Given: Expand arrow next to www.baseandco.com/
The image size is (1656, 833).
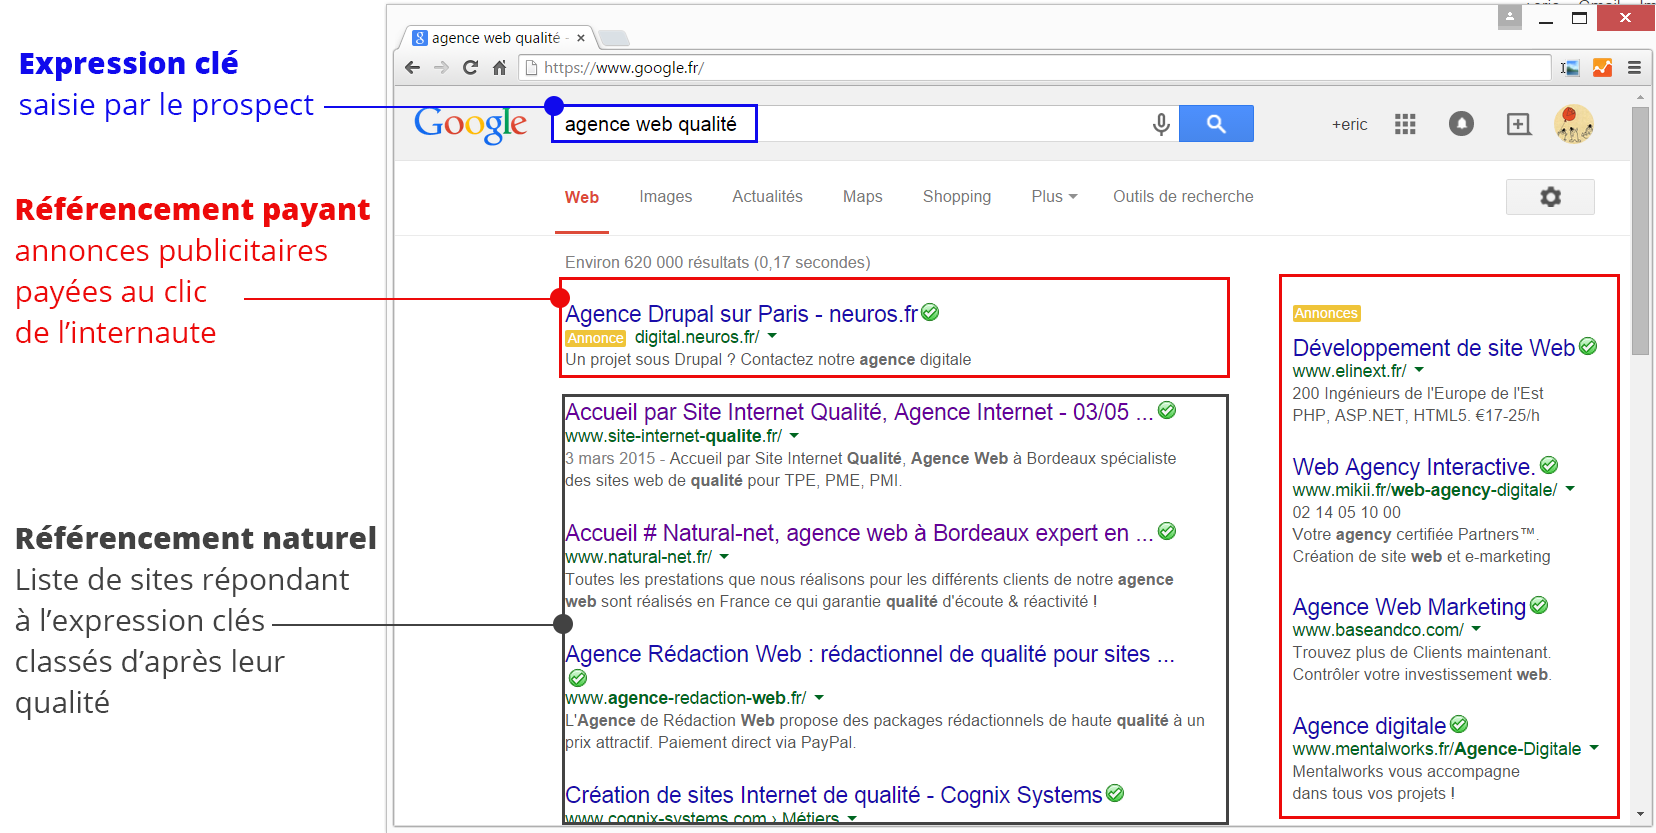Looking at the screenshot, I should click(x=1476, y=630).
